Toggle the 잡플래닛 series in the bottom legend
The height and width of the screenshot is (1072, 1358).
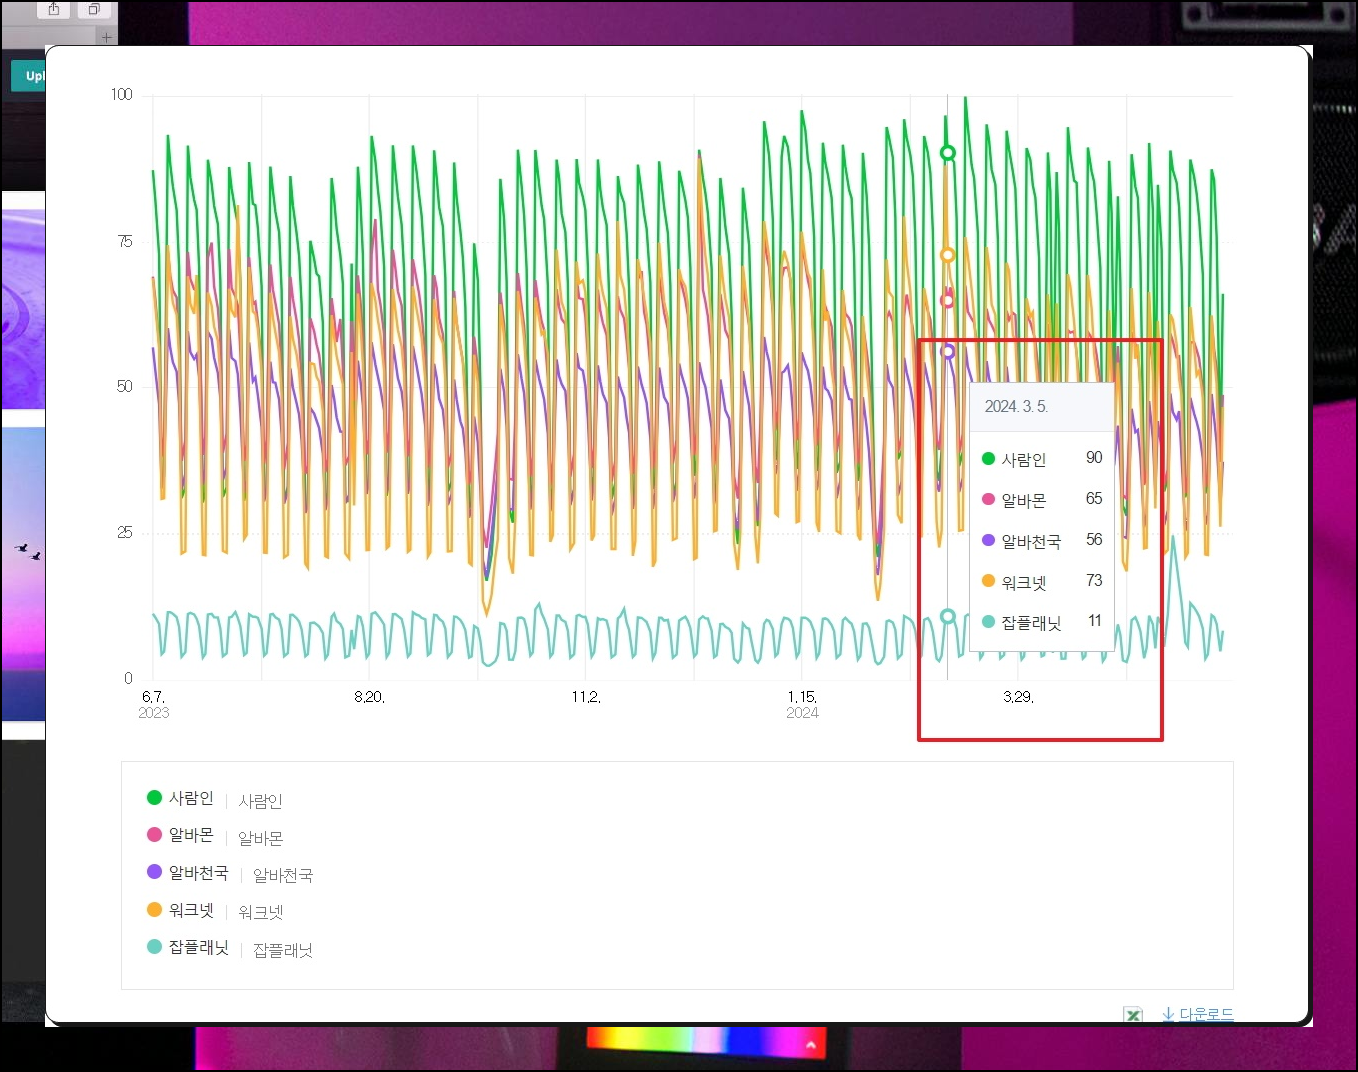188,947
